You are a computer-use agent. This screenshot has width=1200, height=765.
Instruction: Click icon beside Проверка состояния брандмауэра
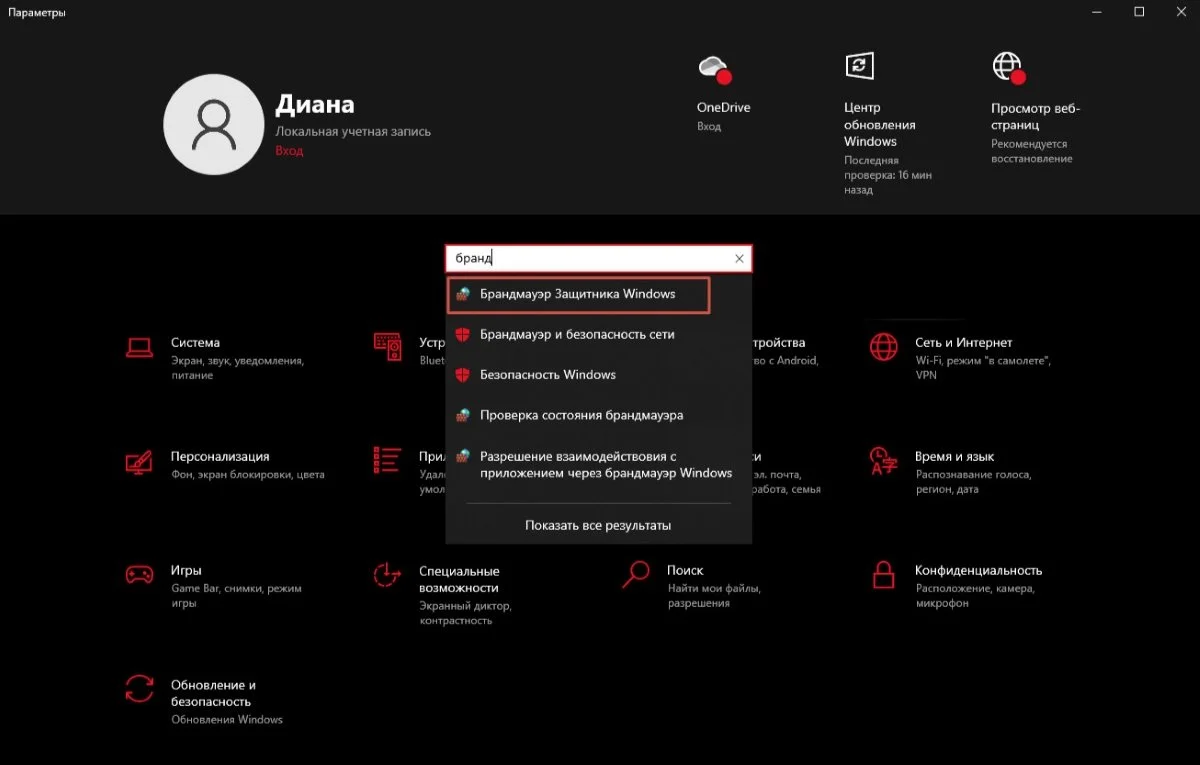pos(462,415)
